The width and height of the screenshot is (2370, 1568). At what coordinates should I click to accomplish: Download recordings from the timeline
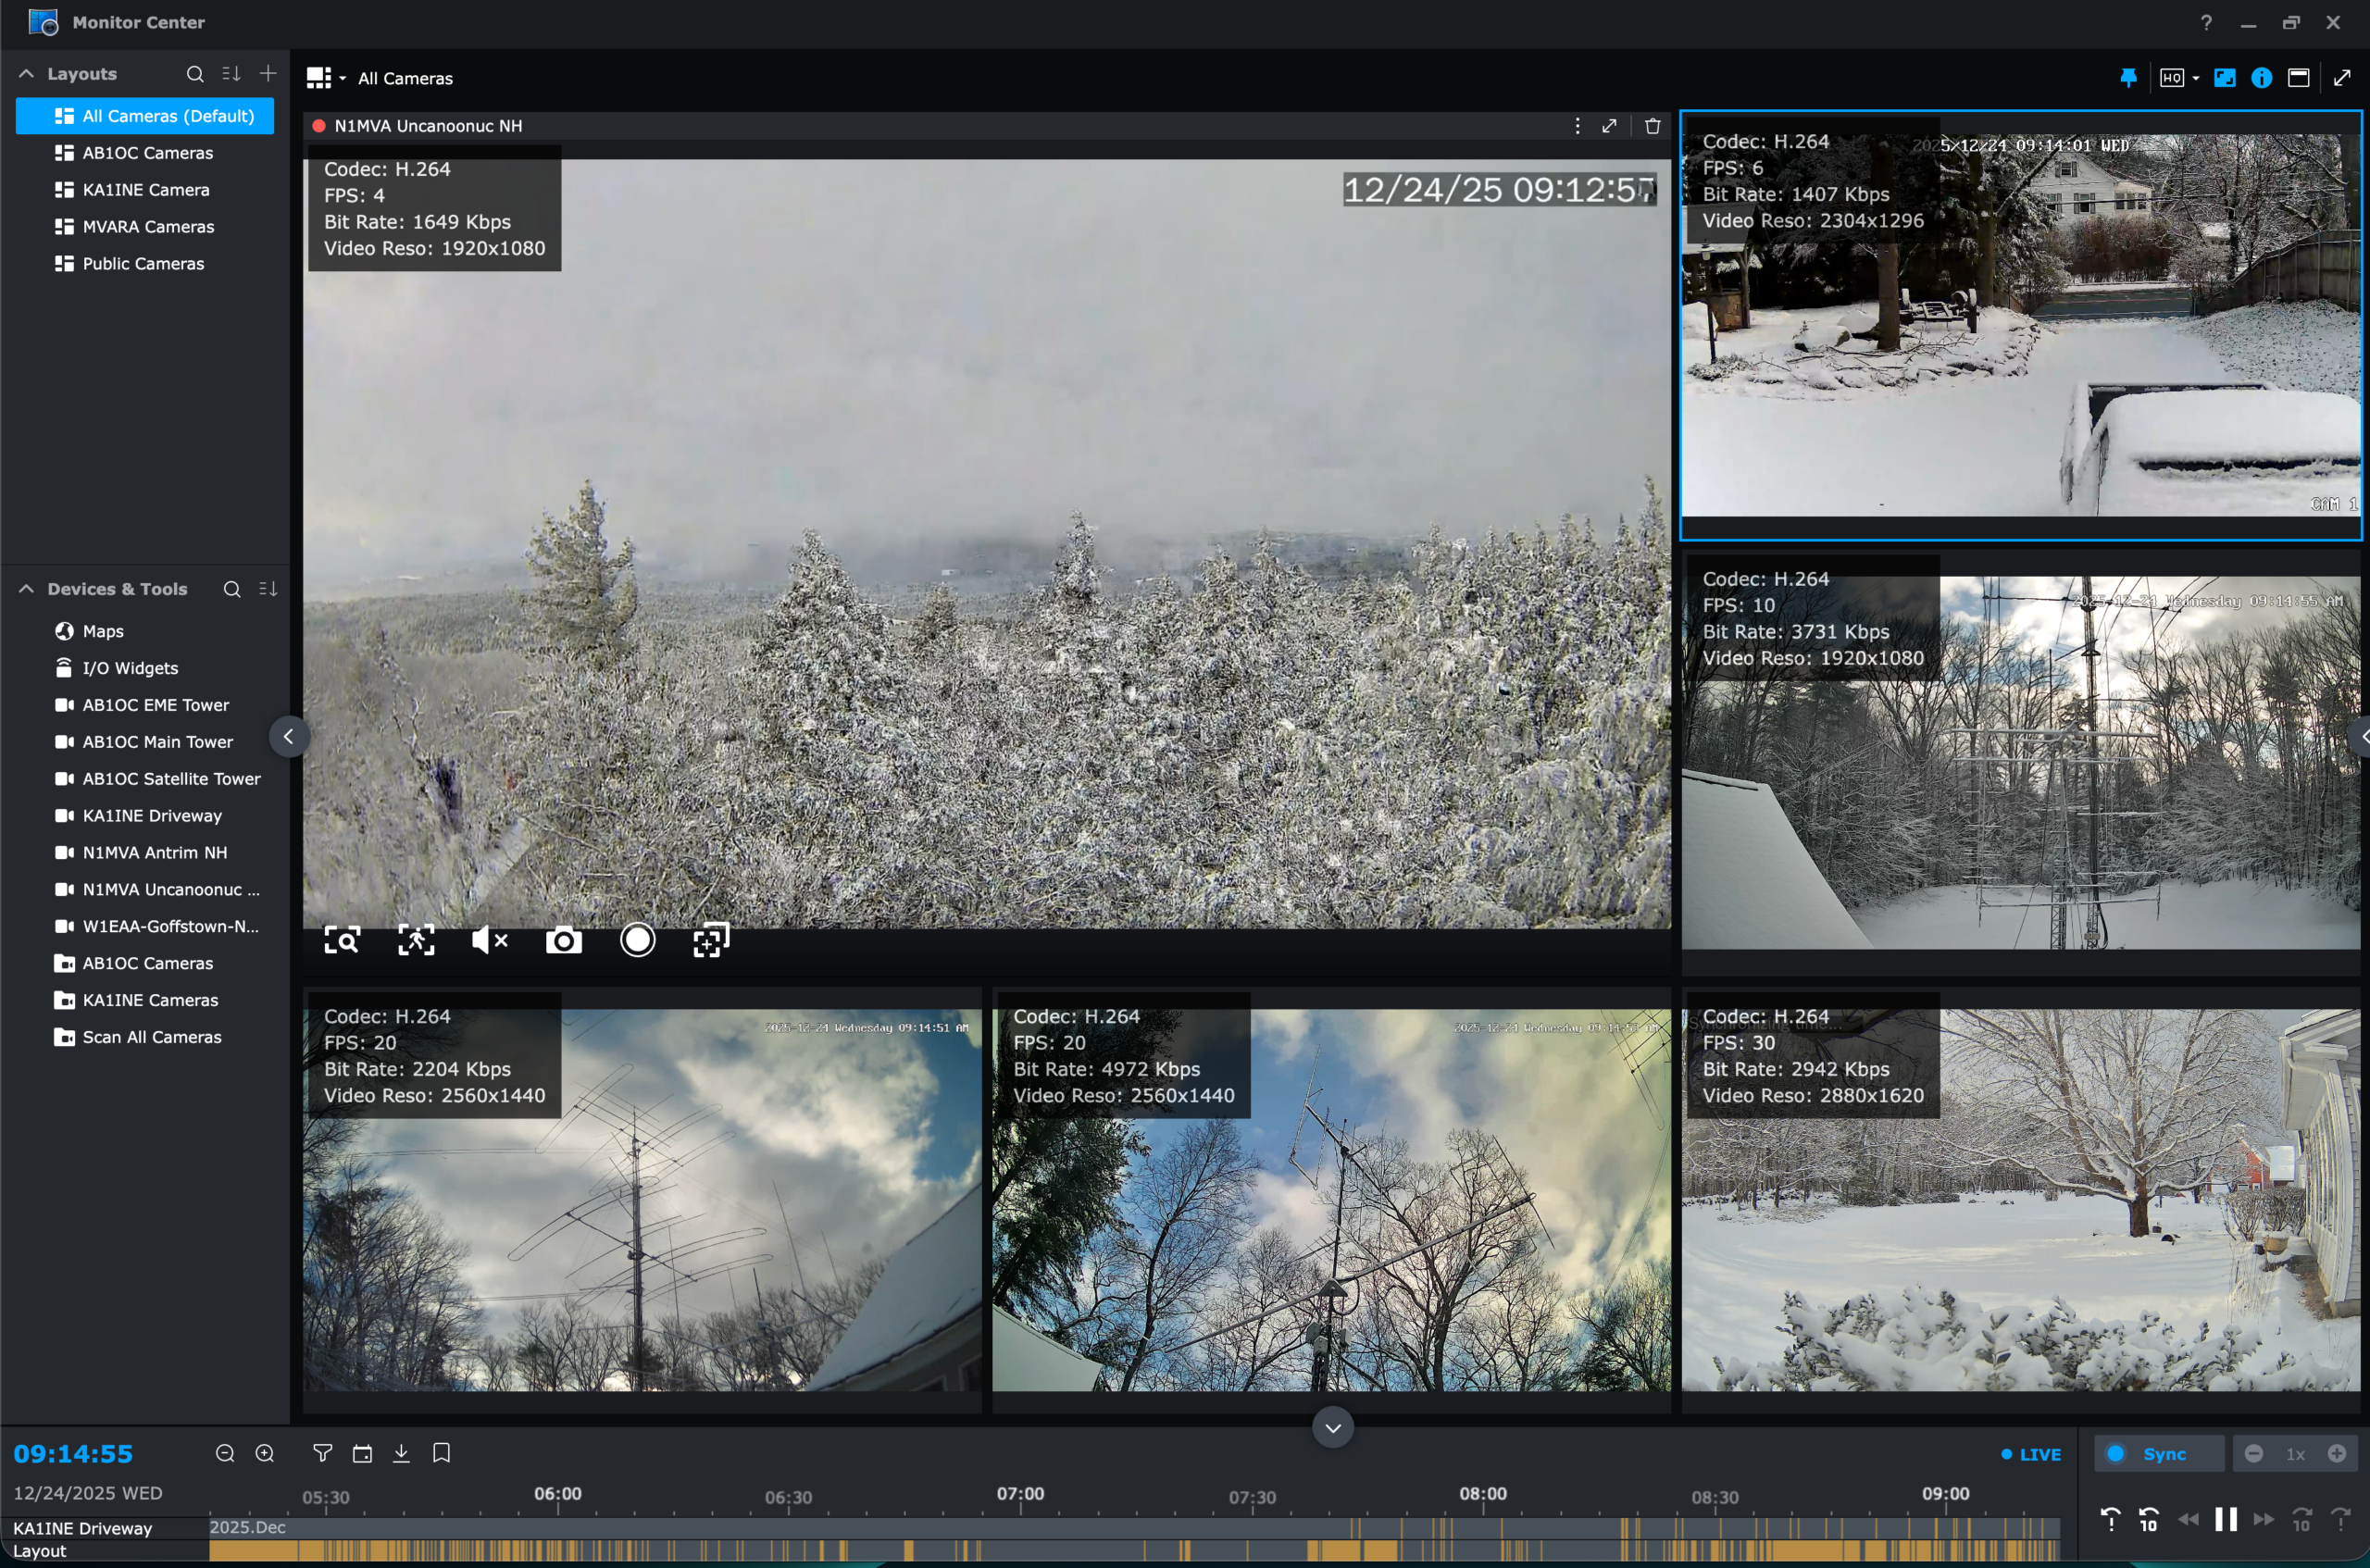click(401, 1452)
